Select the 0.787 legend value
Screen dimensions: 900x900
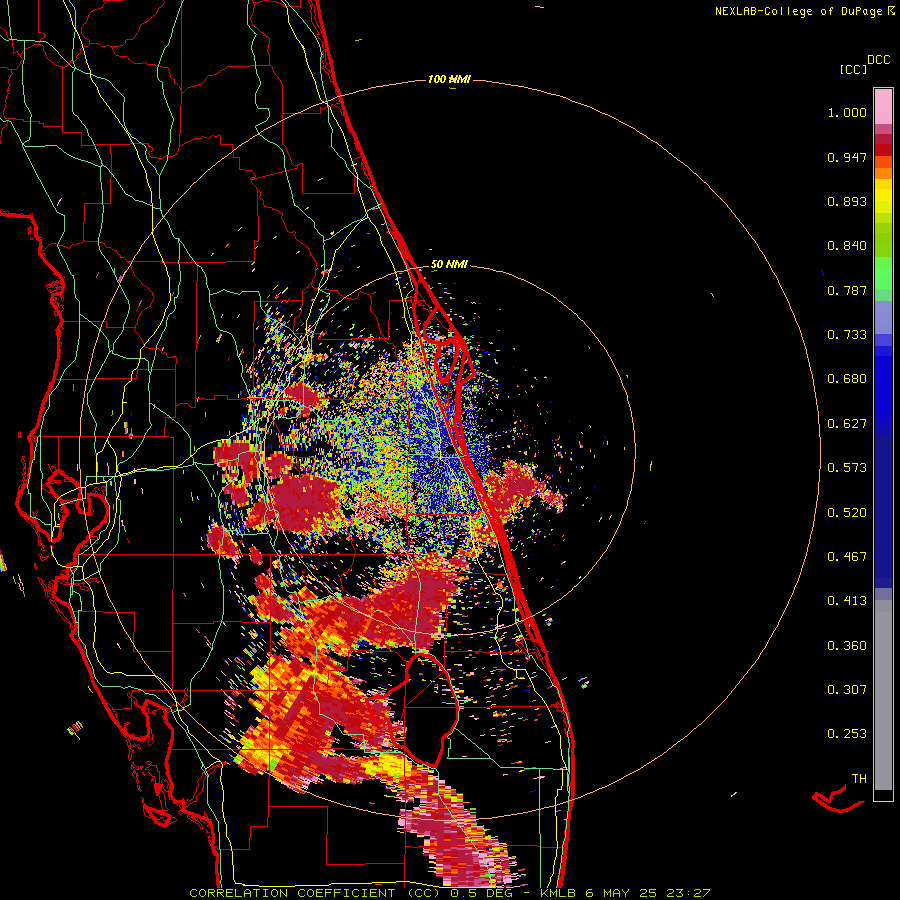[847, 290]
